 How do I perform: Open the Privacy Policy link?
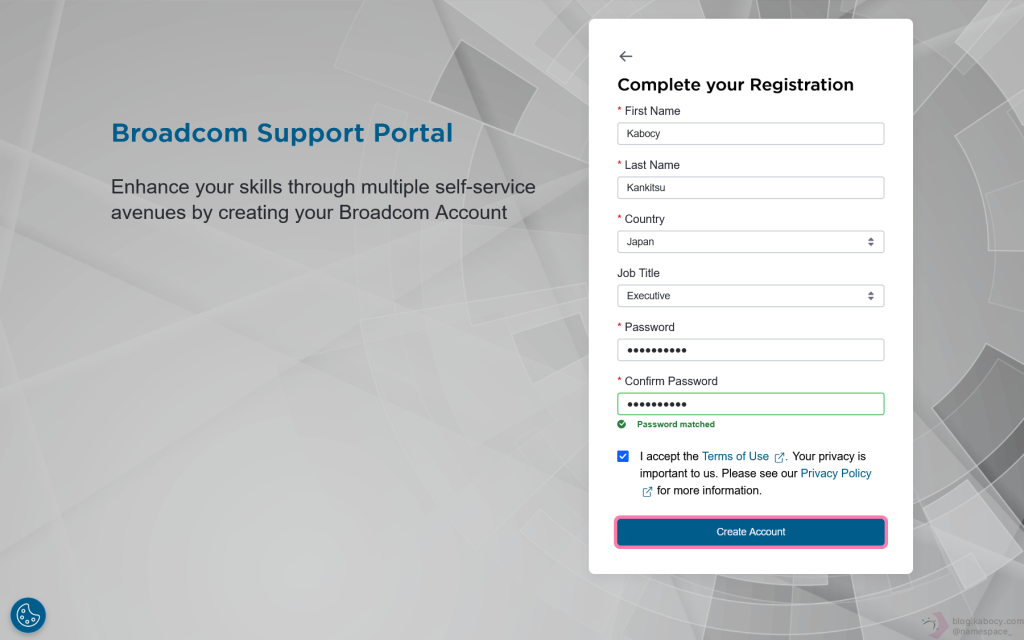tap(836, 473)
